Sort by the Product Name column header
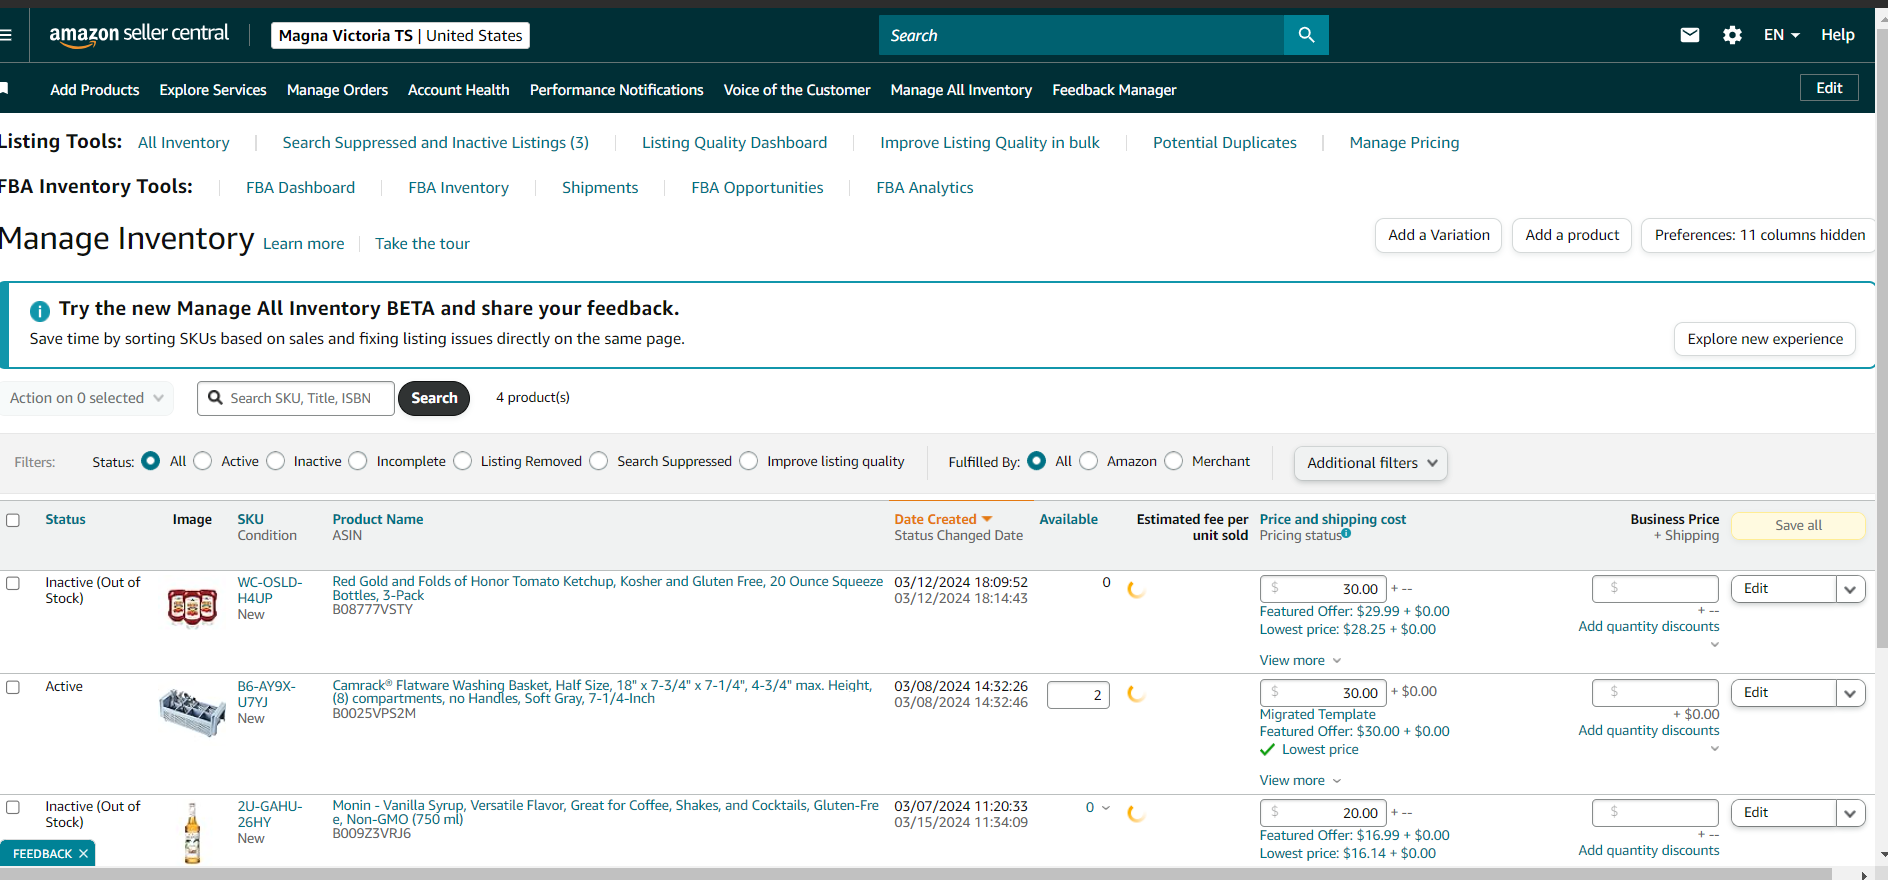Image resolution: width=1888 pixels, height=880 pixels. (x=378, y=519)
